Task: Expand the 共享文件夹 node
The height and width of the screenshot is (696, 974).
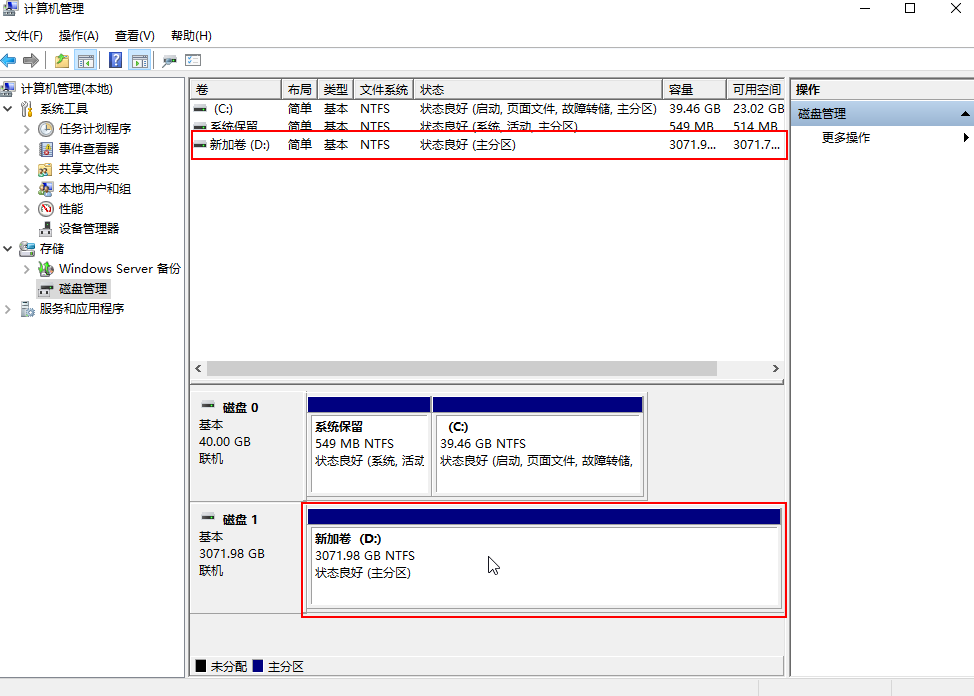Action: coord(26,169)
